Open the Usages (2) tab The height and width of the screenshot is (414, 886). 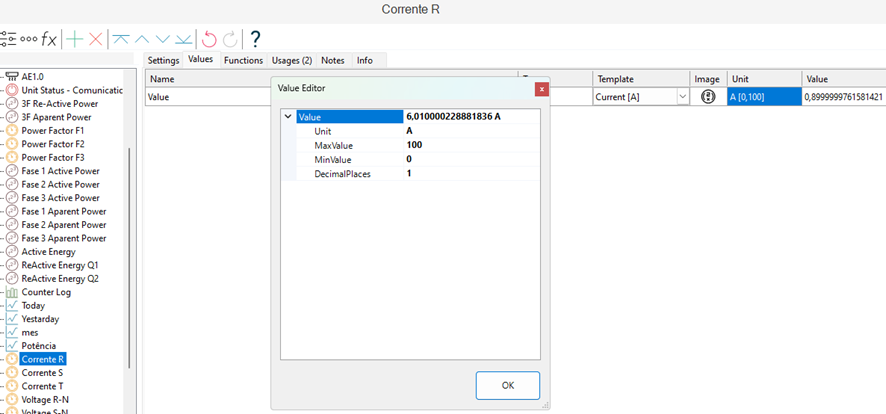[x=292, y=61]
